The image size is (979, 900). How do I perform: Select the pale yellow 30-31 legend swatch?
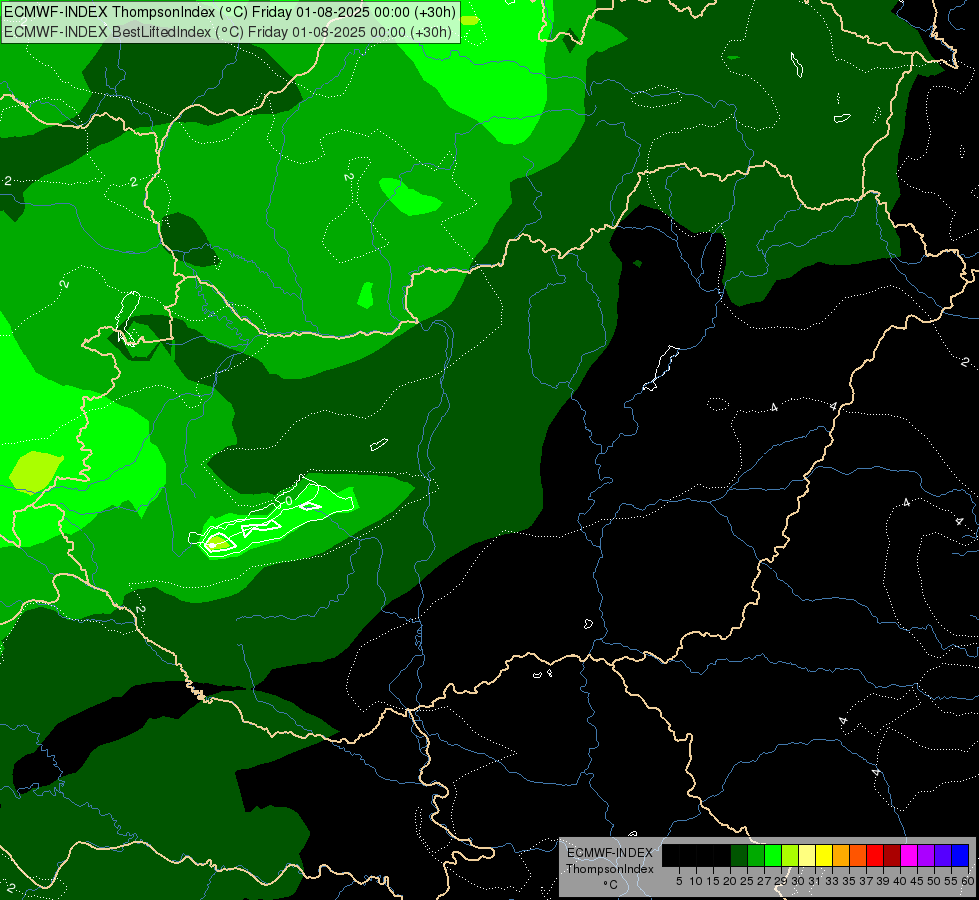point(807,855)
